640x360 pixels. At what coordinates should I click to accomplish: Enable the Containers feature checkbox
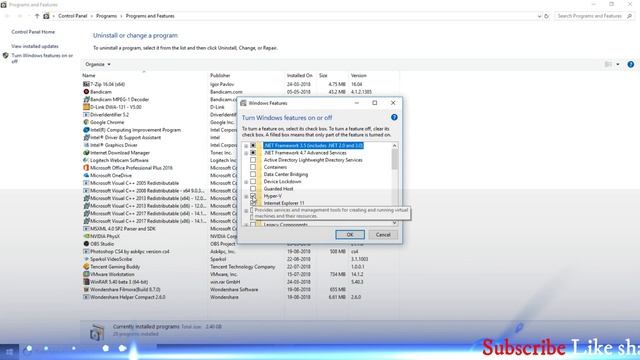(253, 167)
